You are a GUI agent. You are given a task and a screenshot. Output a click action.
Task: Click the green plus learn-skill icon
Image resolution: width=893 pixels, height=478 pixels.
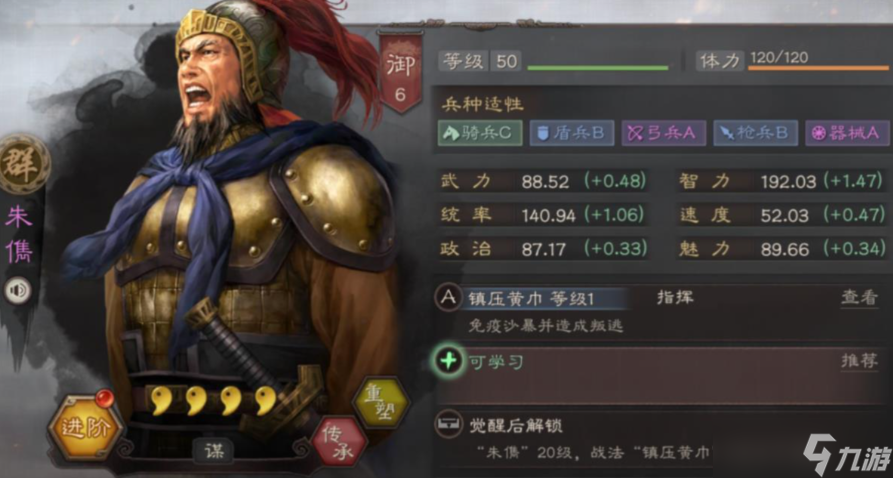pos(448,361)
